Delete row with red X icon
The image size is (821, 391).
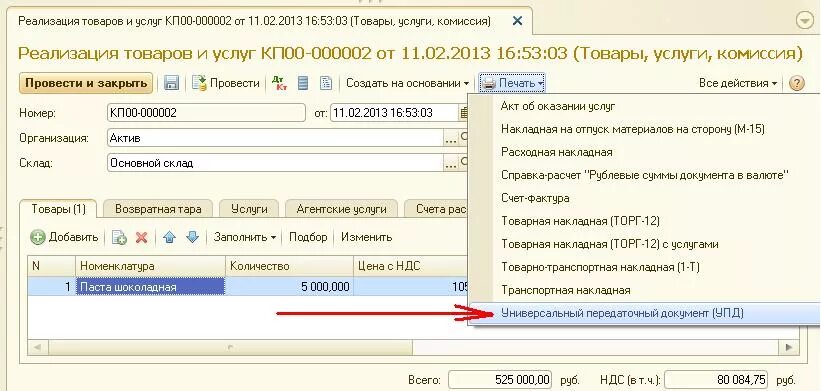(x=141, y=238)
